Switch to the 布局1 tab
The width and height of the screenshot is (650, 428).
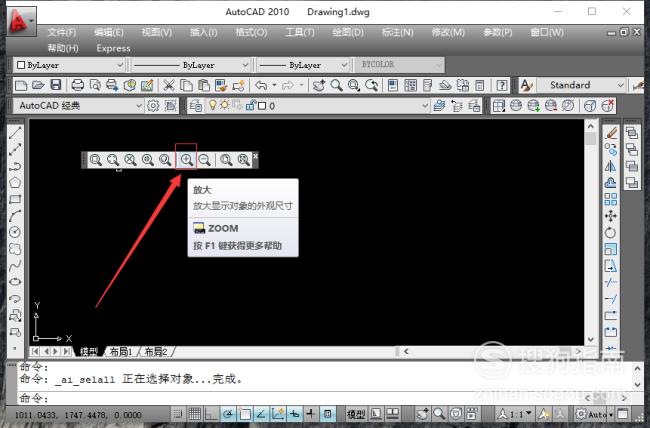(x=121, y=352)
